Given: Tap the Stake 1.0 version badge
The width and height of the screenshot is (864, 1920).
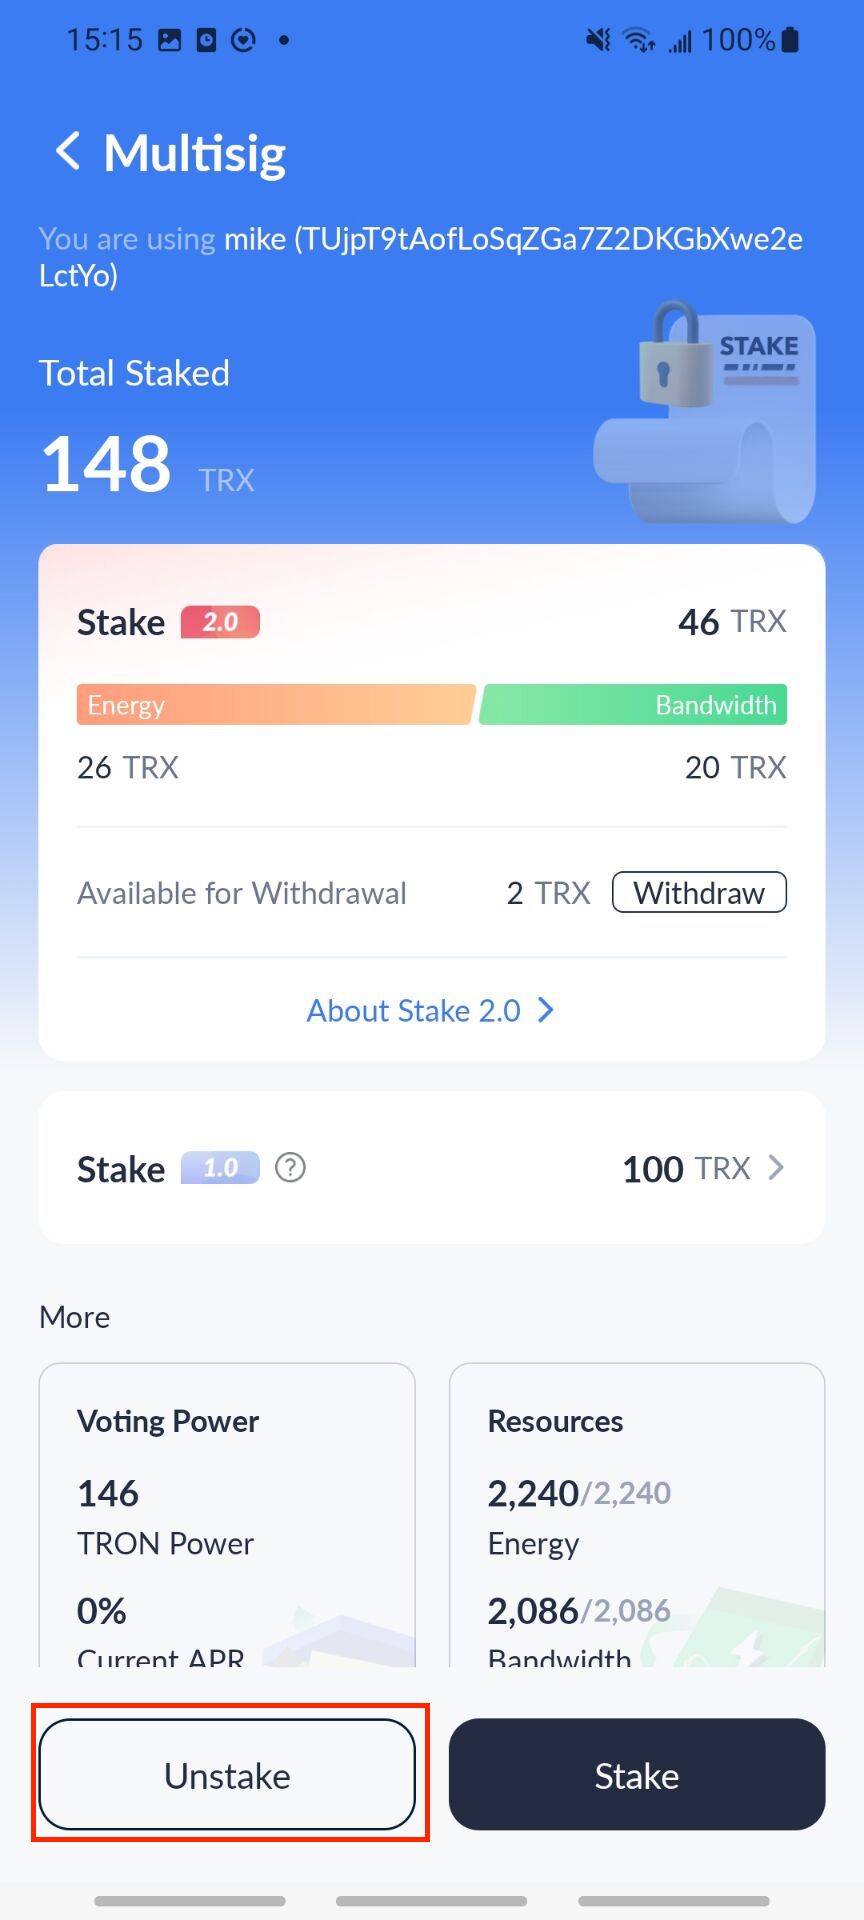Looking at the screenshot, I should coord(220,1168).
